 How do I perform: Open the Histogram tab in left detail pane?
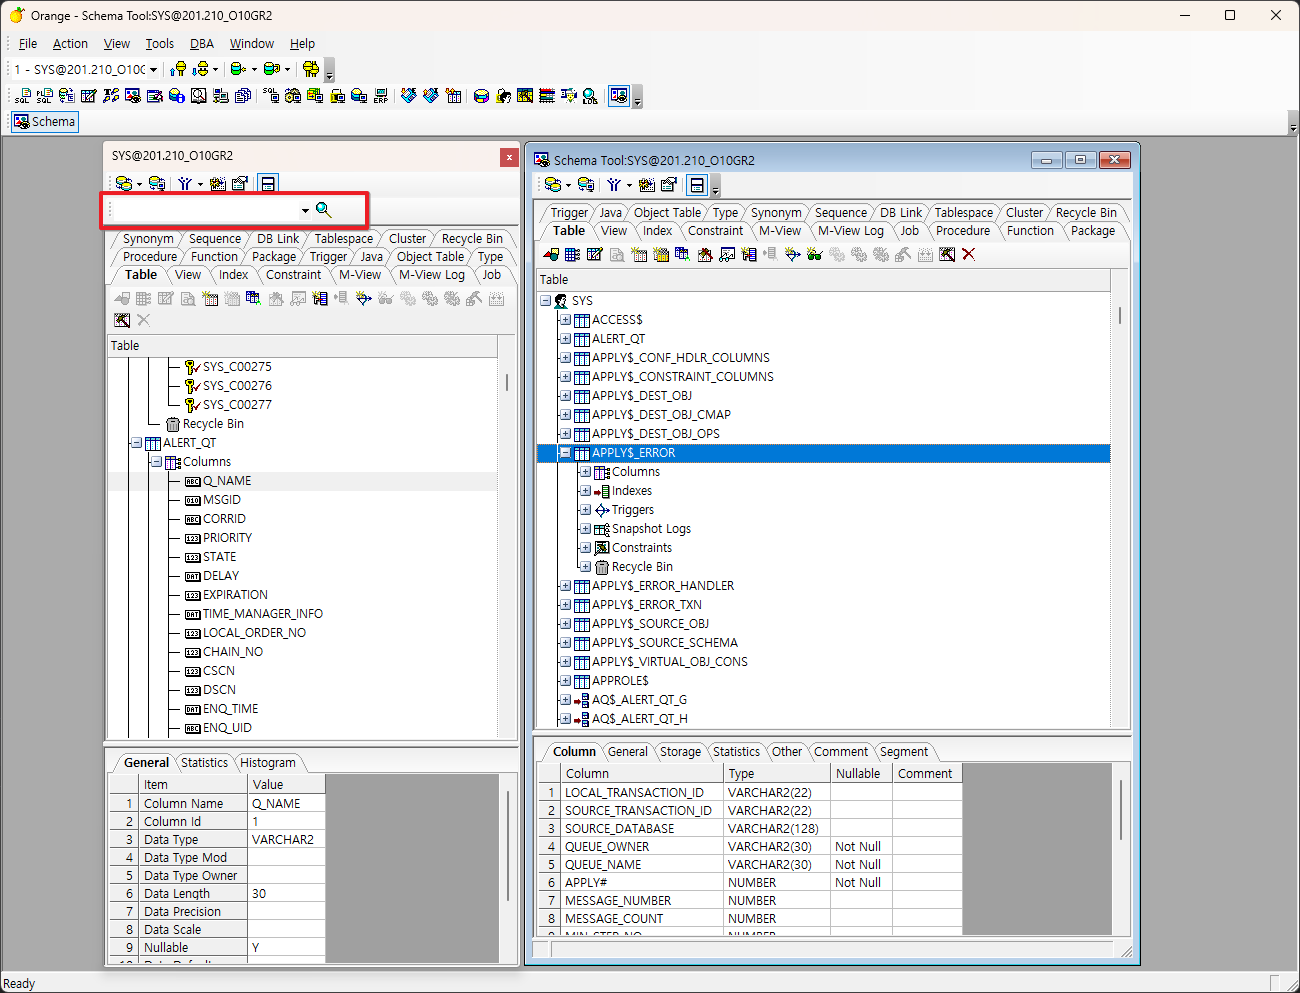pos(267,763)
